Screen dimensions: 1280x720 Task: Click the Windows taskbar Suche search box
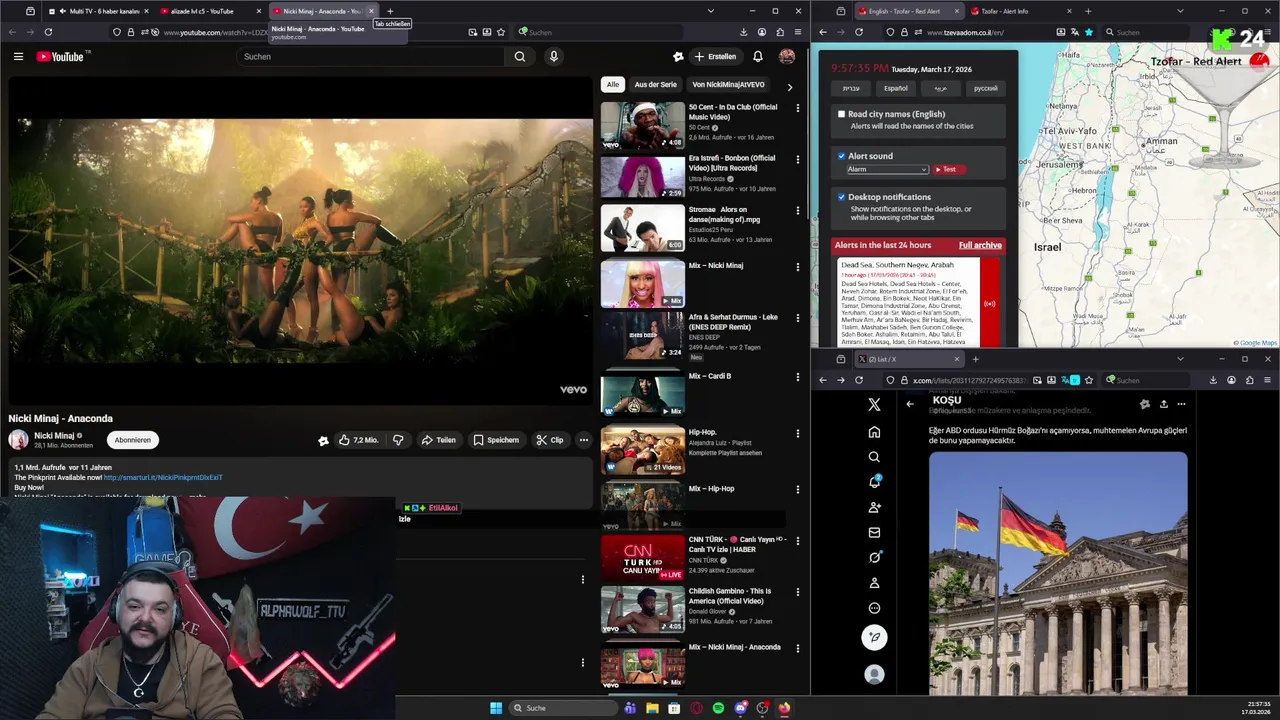563,708
